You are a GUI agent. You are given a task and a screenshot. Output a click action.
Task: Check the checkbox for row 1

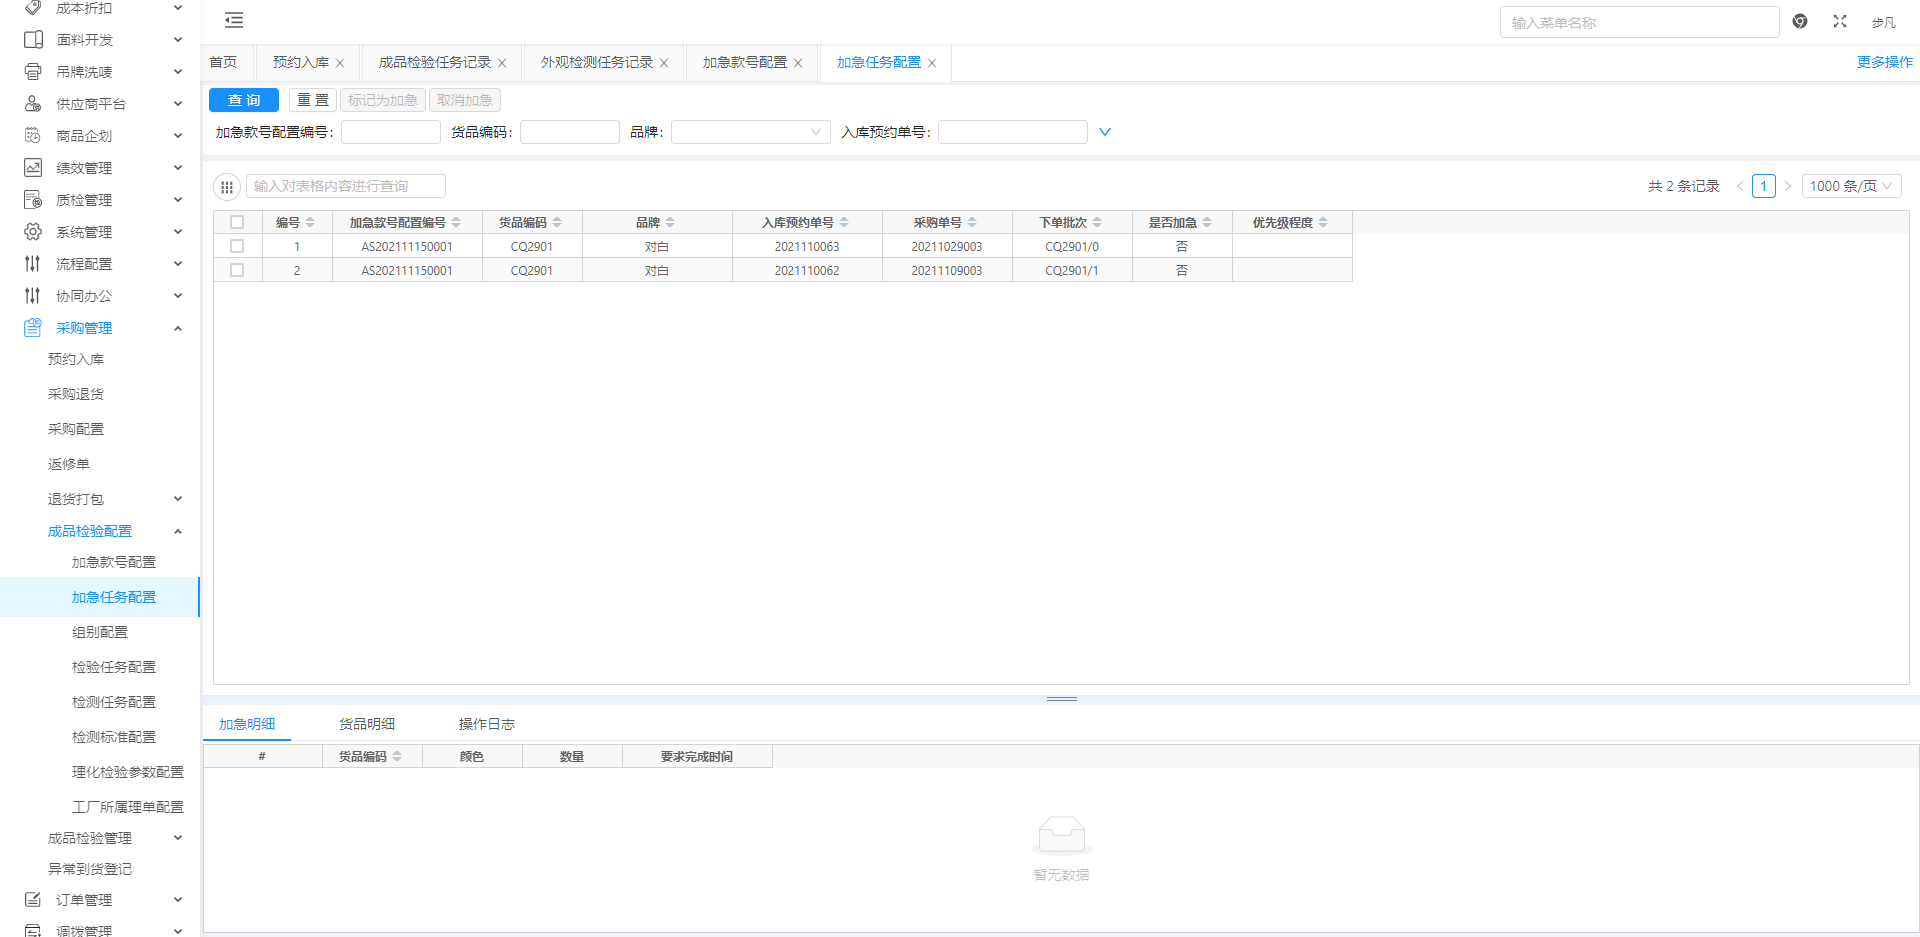point(237,246)
